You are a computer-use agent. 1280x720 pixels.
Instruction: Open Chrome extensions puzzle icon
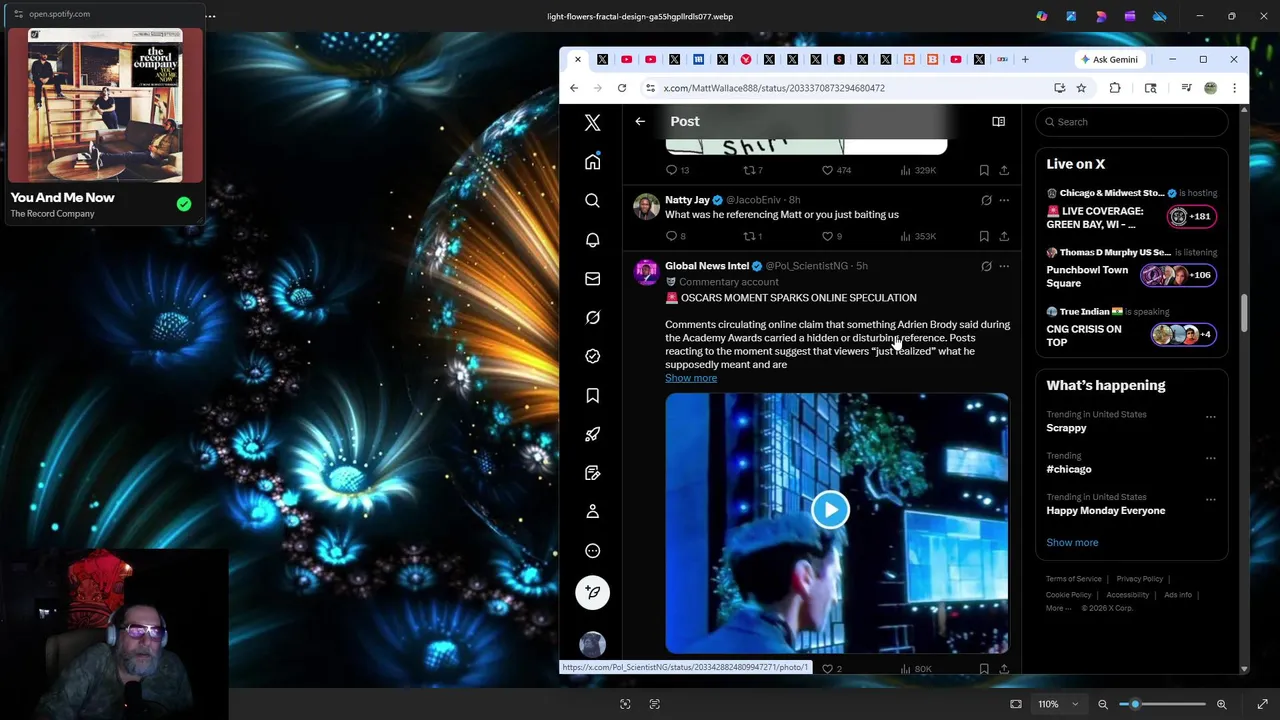[1115, 88]
